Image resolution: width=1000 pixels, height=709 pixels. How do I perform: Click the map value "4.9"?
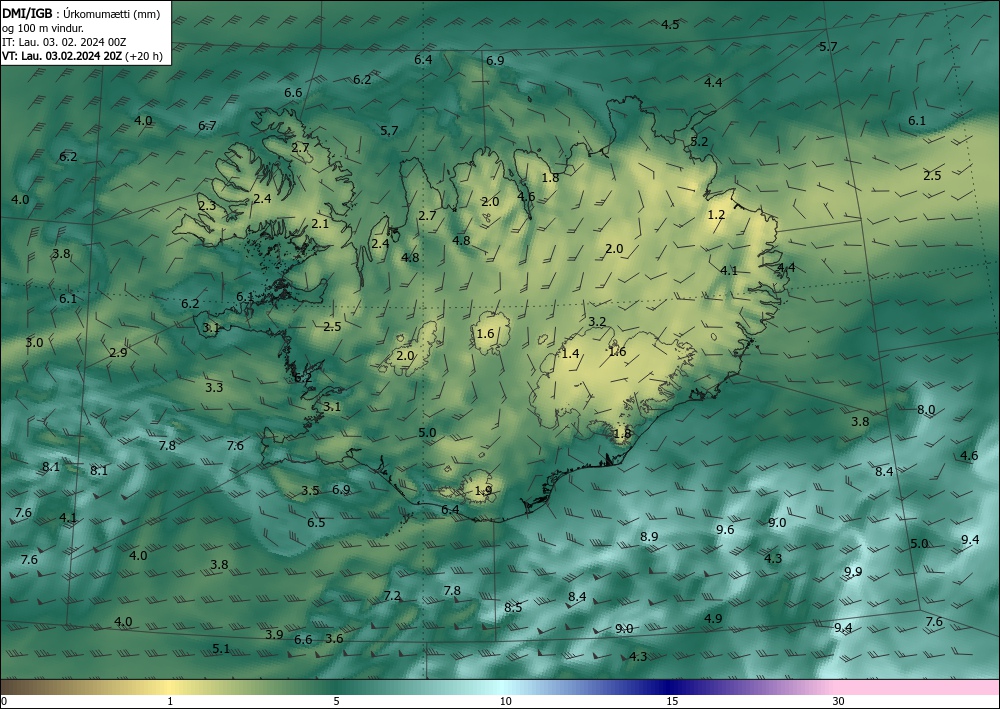pyautogui.click(x=713, y=618)
